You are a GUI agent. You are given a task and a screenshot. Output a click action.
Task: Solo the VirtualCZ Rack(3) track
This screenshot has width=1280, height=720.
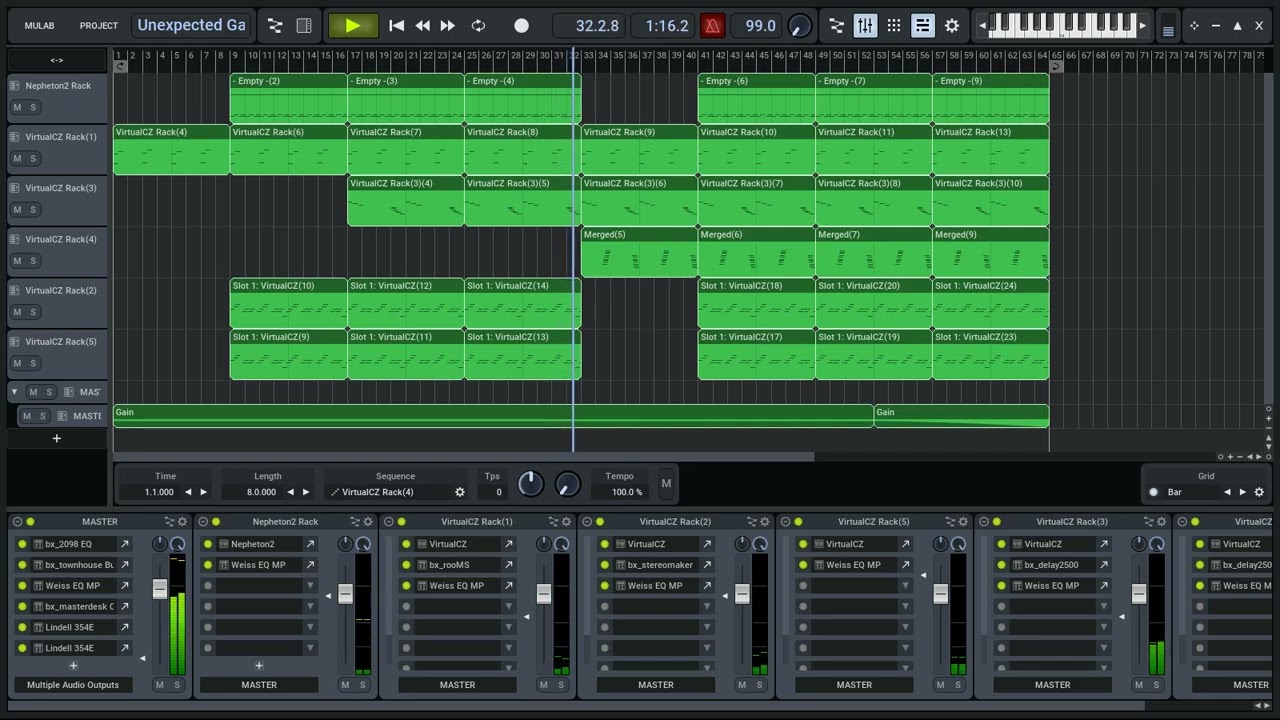pyautogui.click(x=33, y=209)
